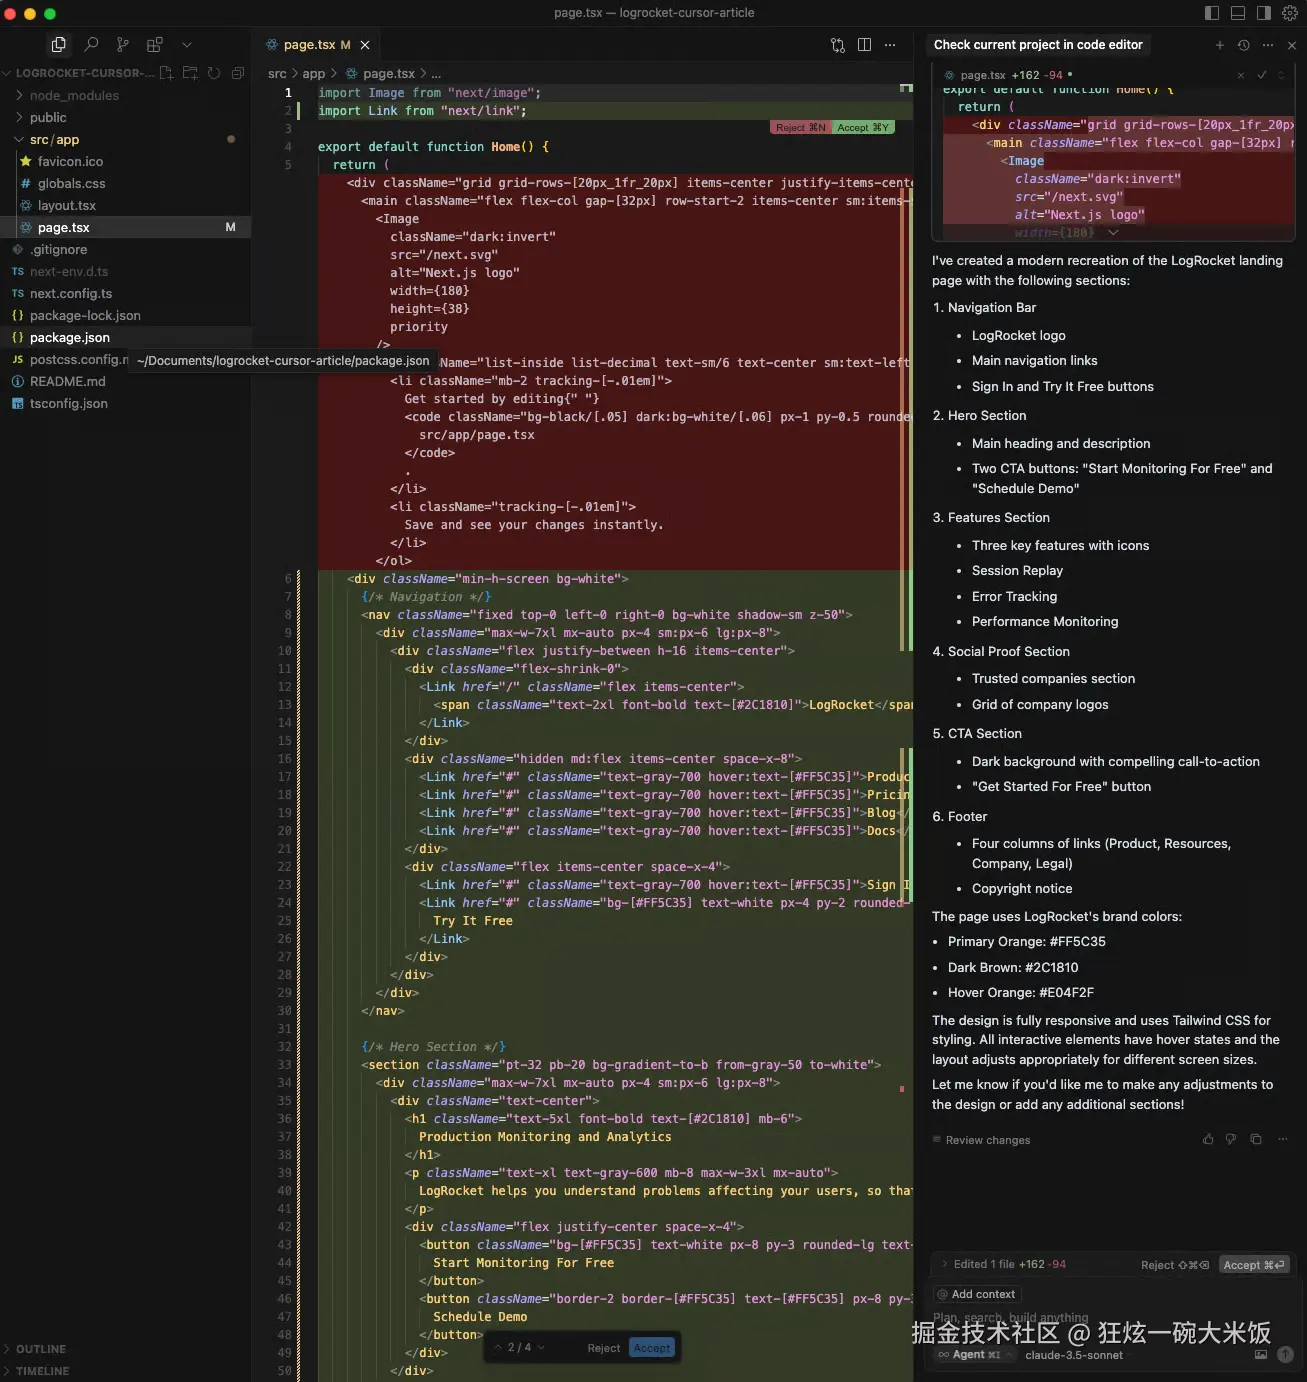The image size is (1307, 1382).
Task: Open the Source Control view
Action: coord(122,44)
